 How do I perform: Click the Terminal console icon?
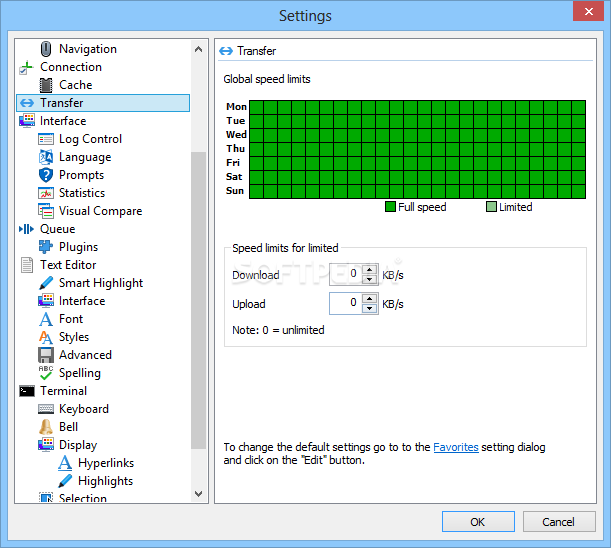pos(27,391)
